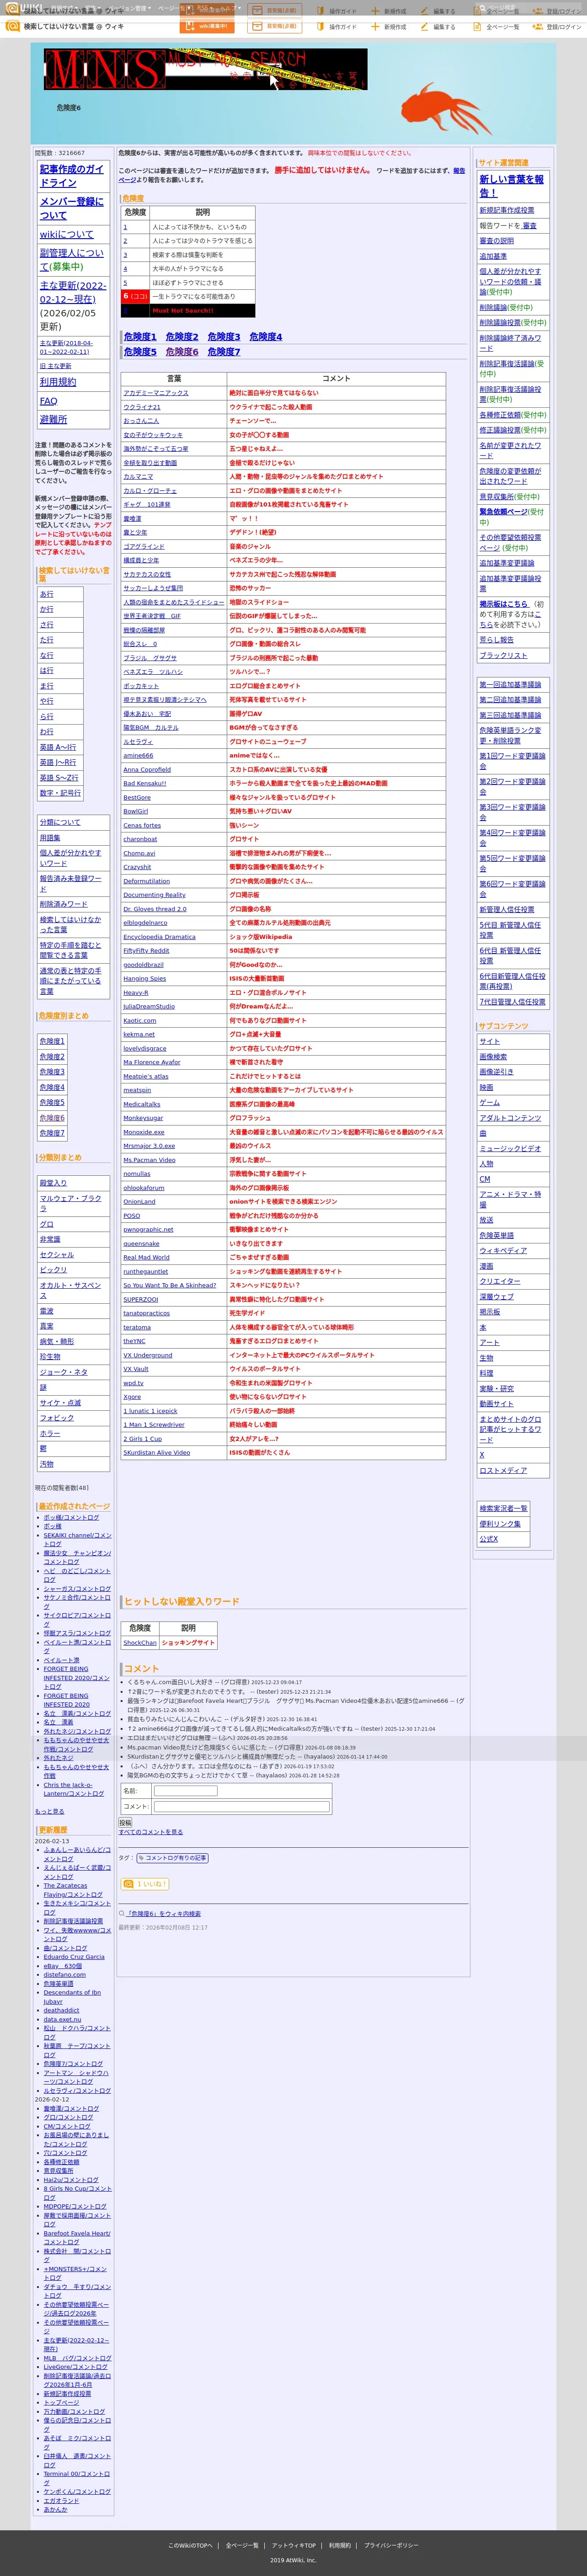587x2576 pixels.
Task: Open 緊急依頼ページ link in right sidebar
Action: [503, 511]
